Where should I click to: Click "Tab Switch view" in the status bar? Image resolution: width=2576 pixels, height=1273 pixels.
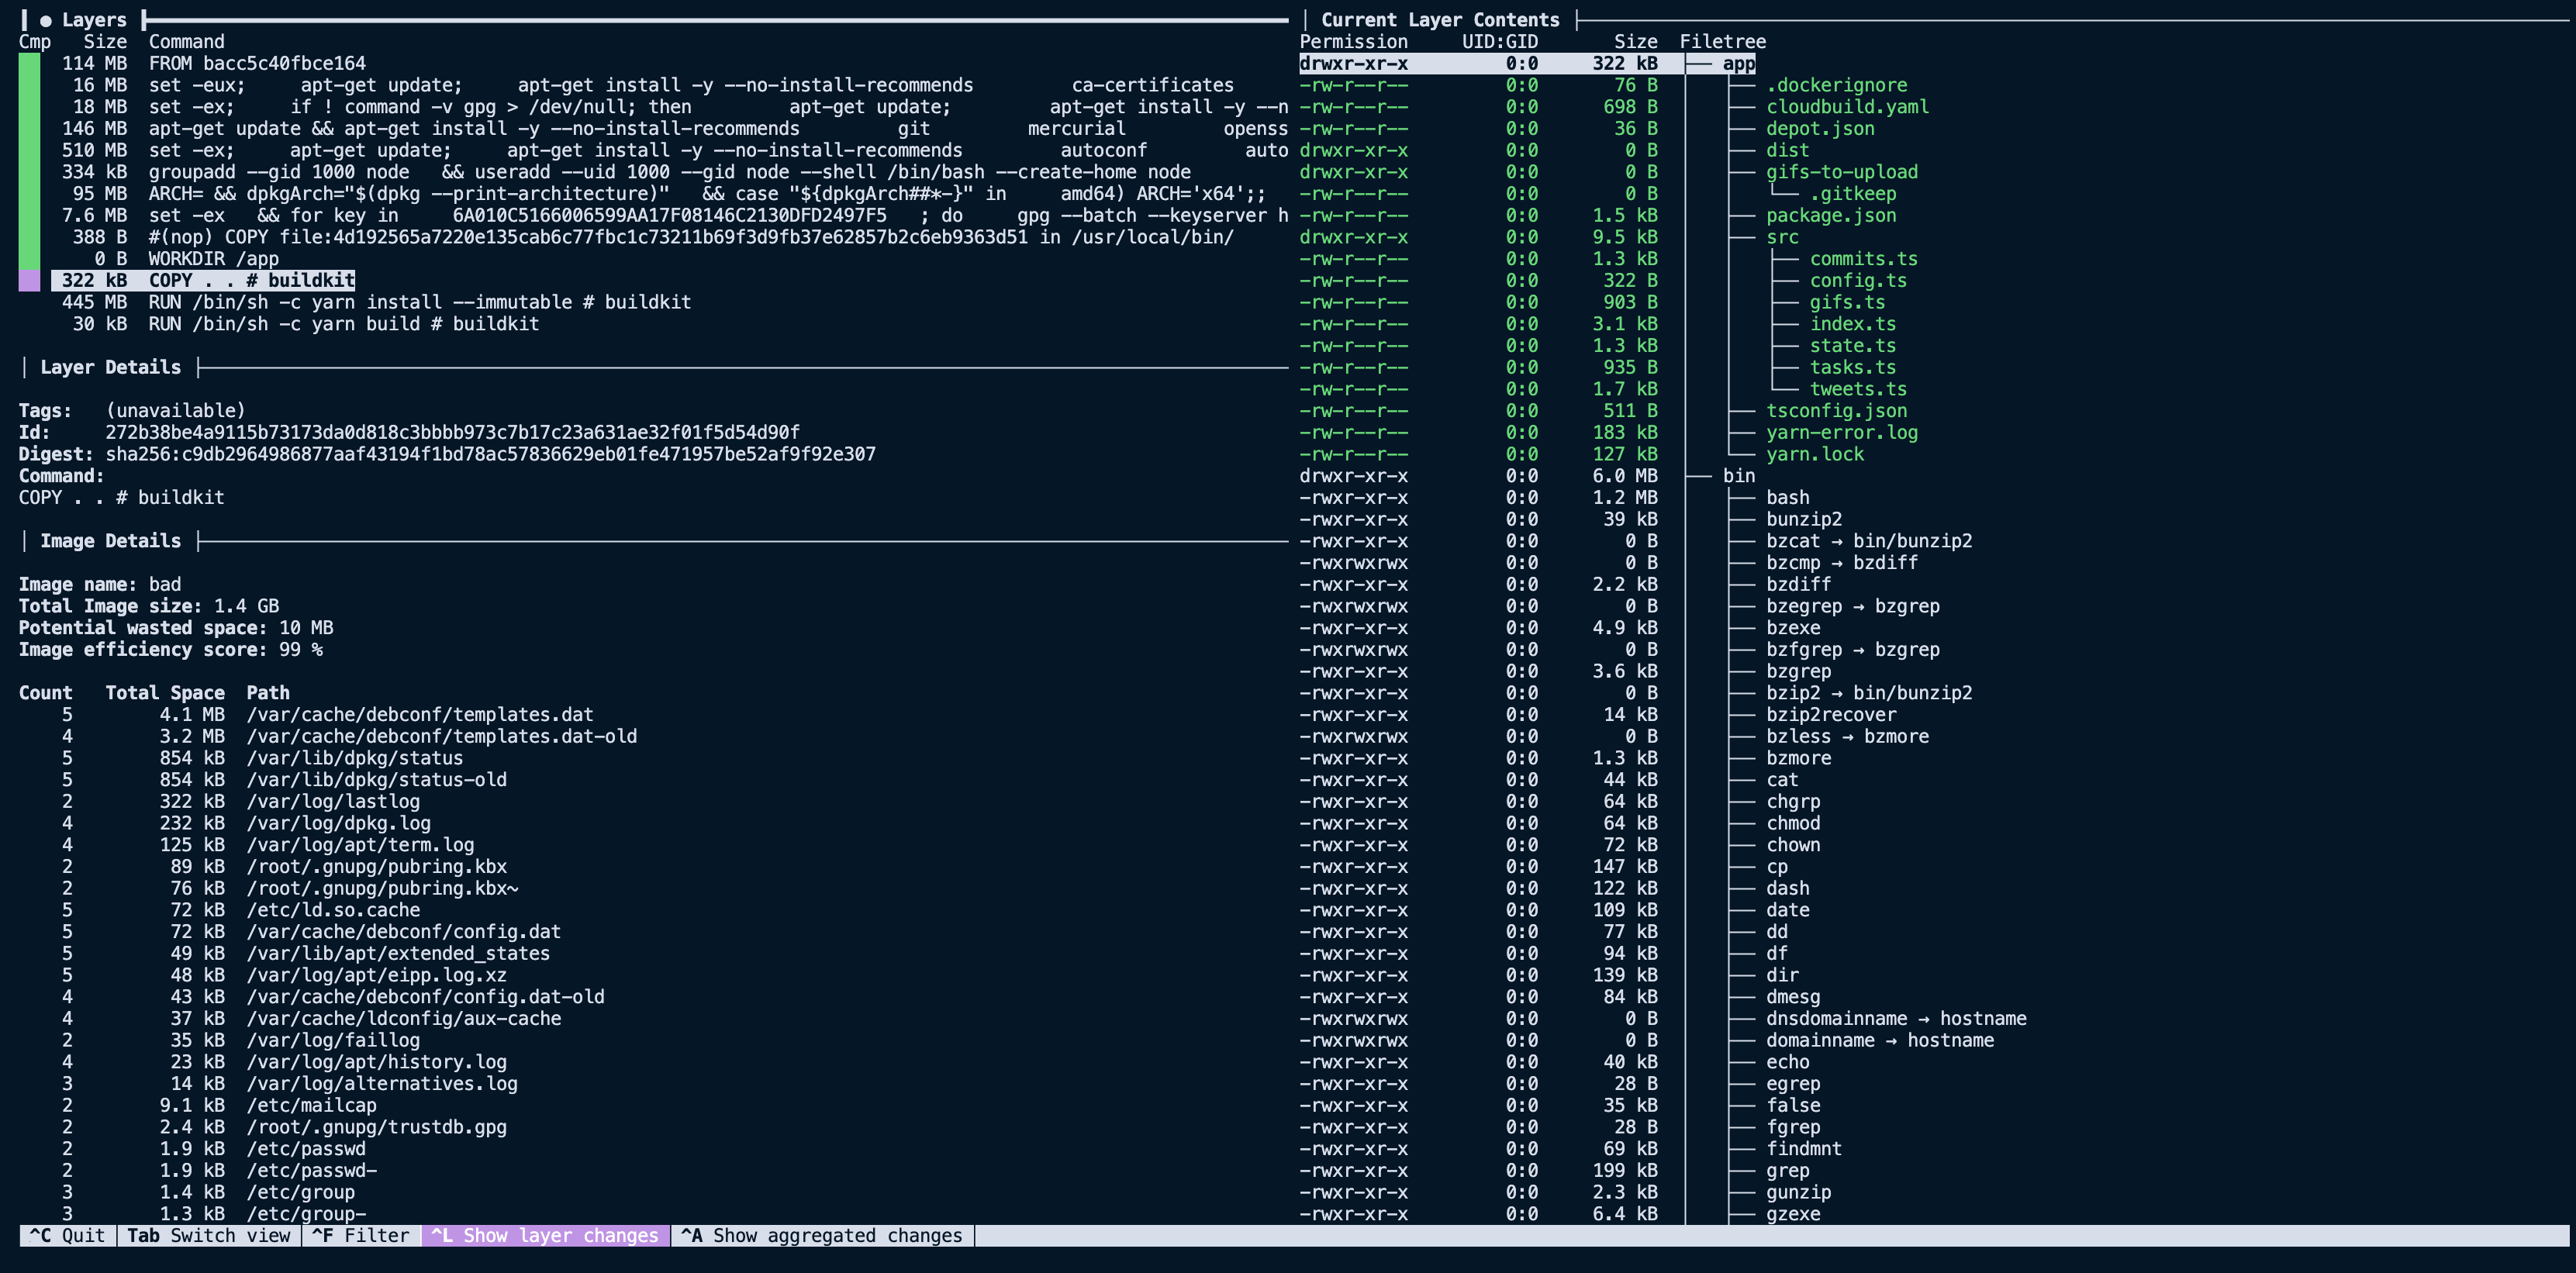coord(207,1235)
